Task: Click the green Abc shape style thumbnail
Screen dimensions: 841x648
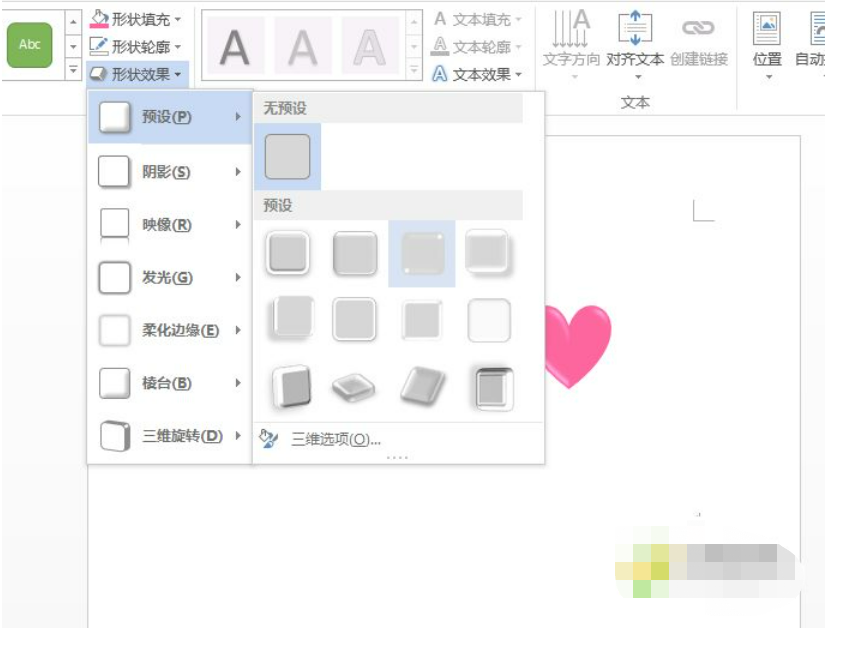Action: click(x=29, y=45)
